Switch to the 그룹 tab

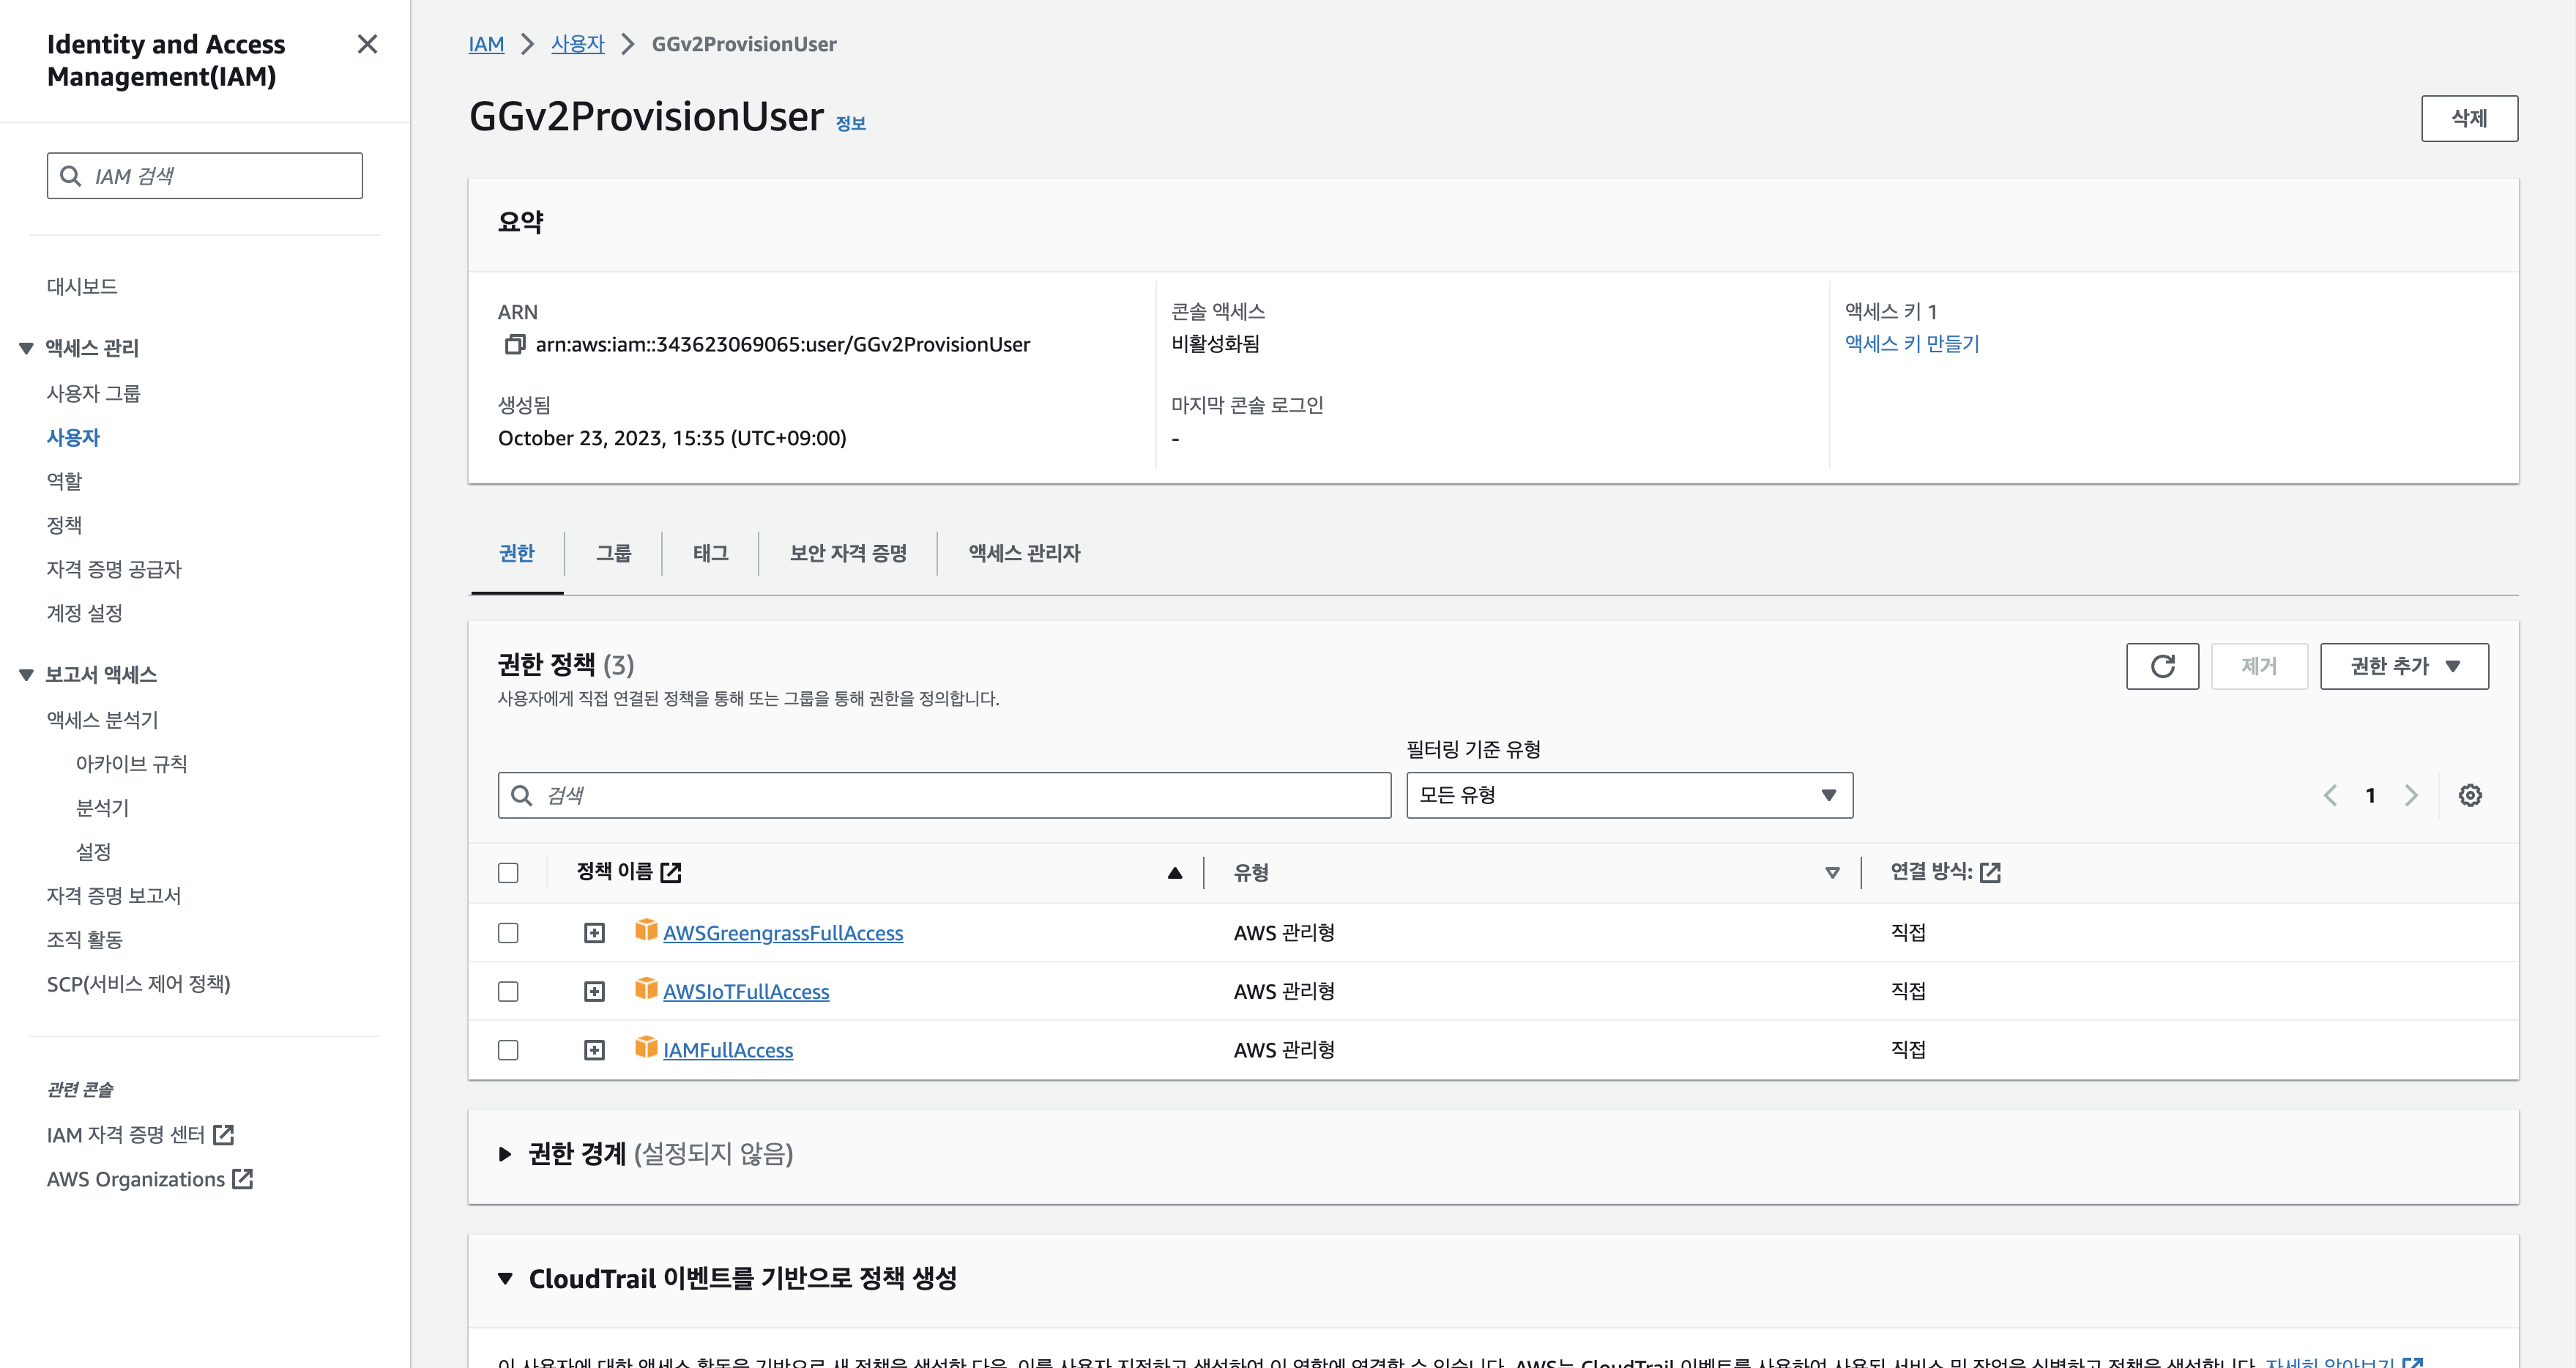coord(613,553)
